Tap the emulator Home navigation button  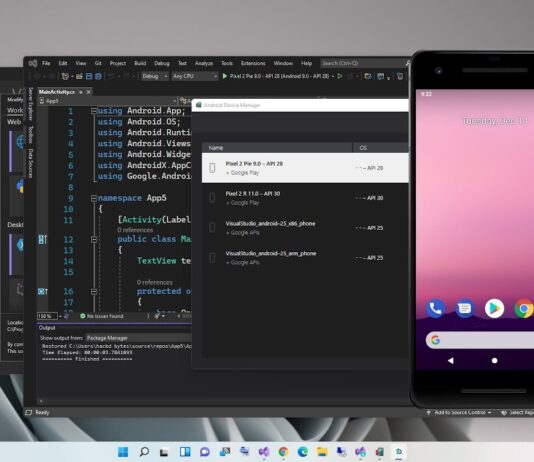point(494,361)
